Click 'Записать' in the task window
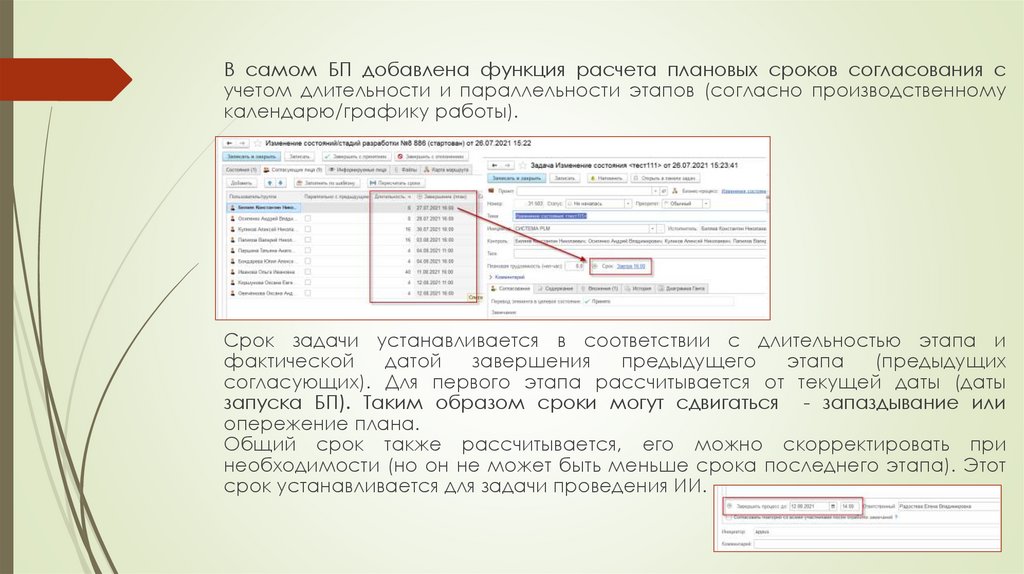This screenshot has width=1024, height=574. (x=564, y=178)
